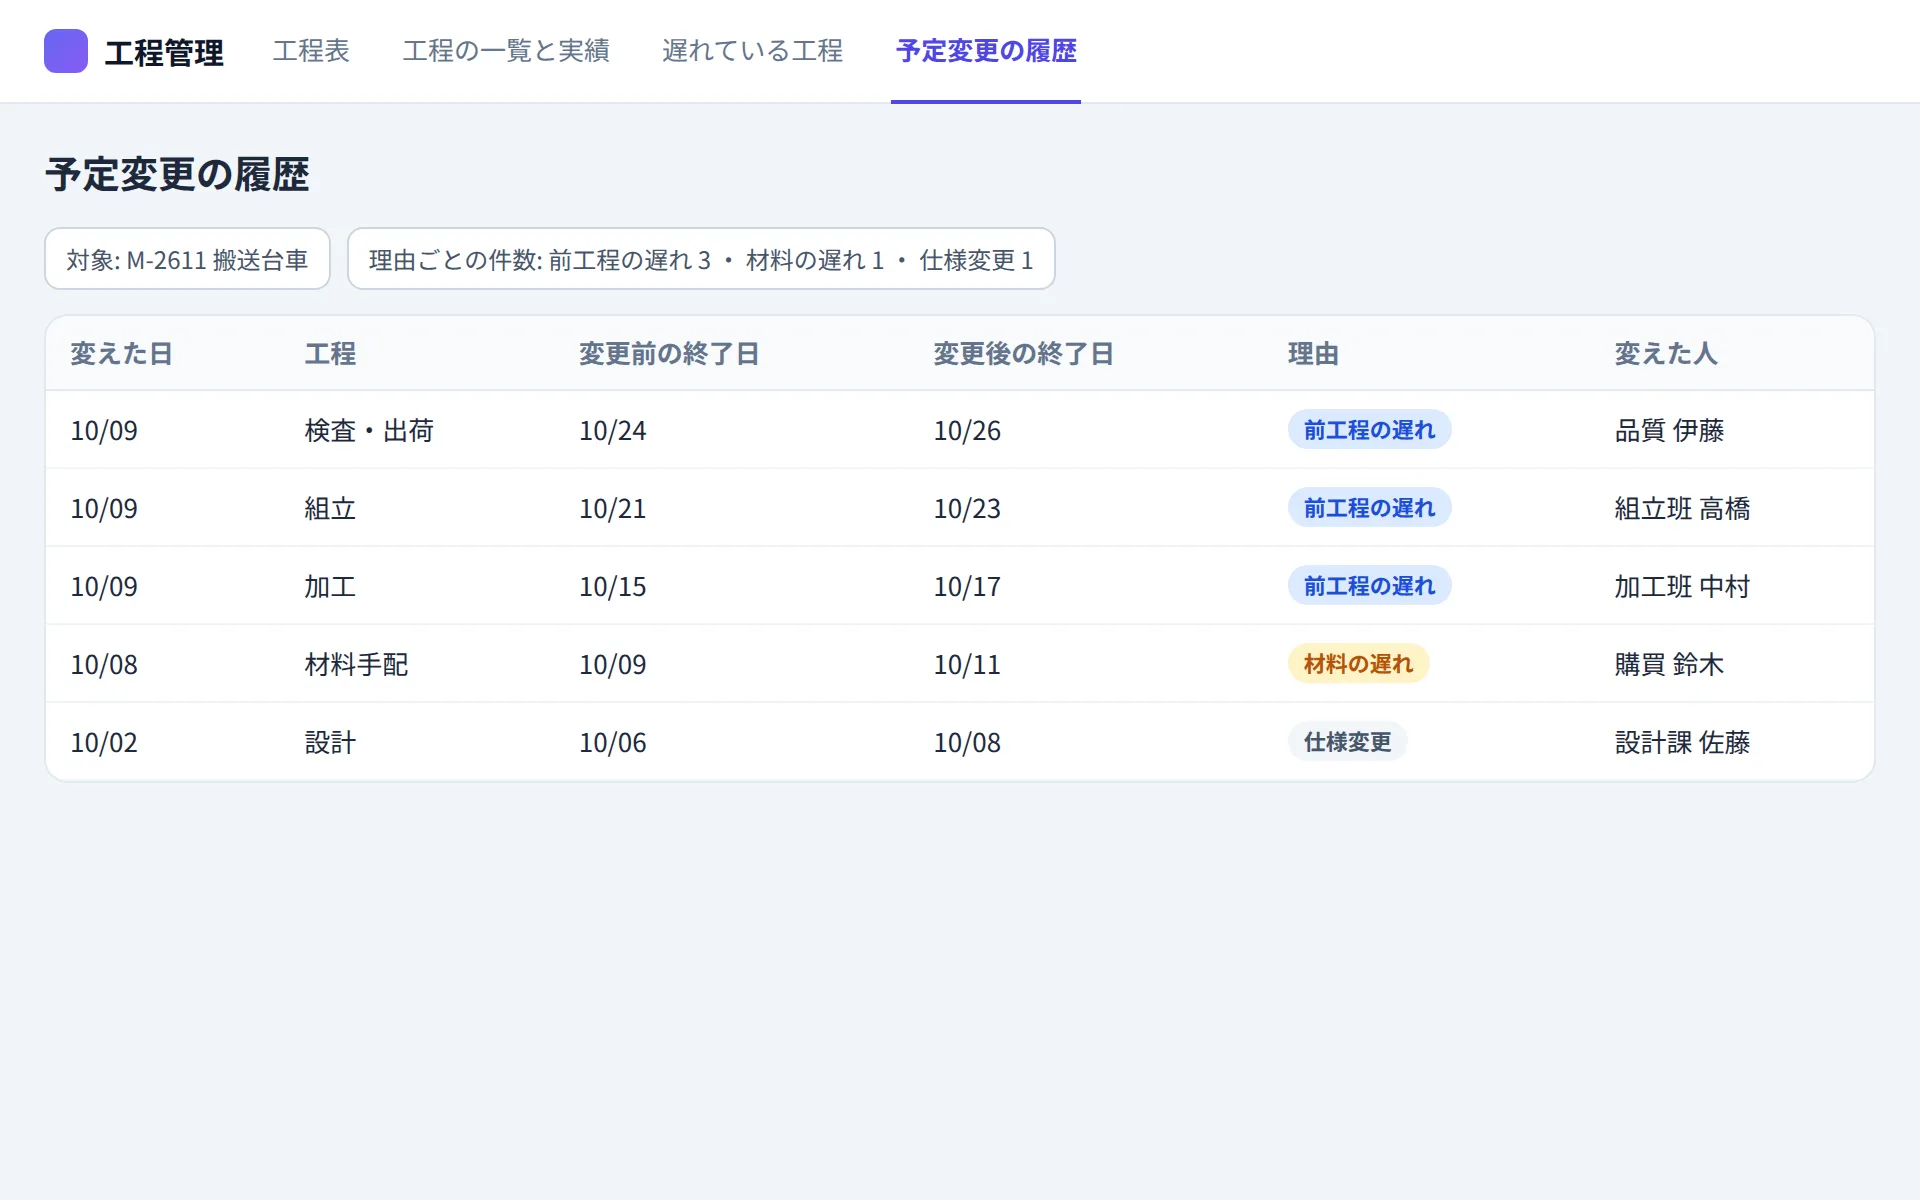This screenshot has width=1920, height=1200.
Task: Click original end date 10/06
Action: pos(613,743)
